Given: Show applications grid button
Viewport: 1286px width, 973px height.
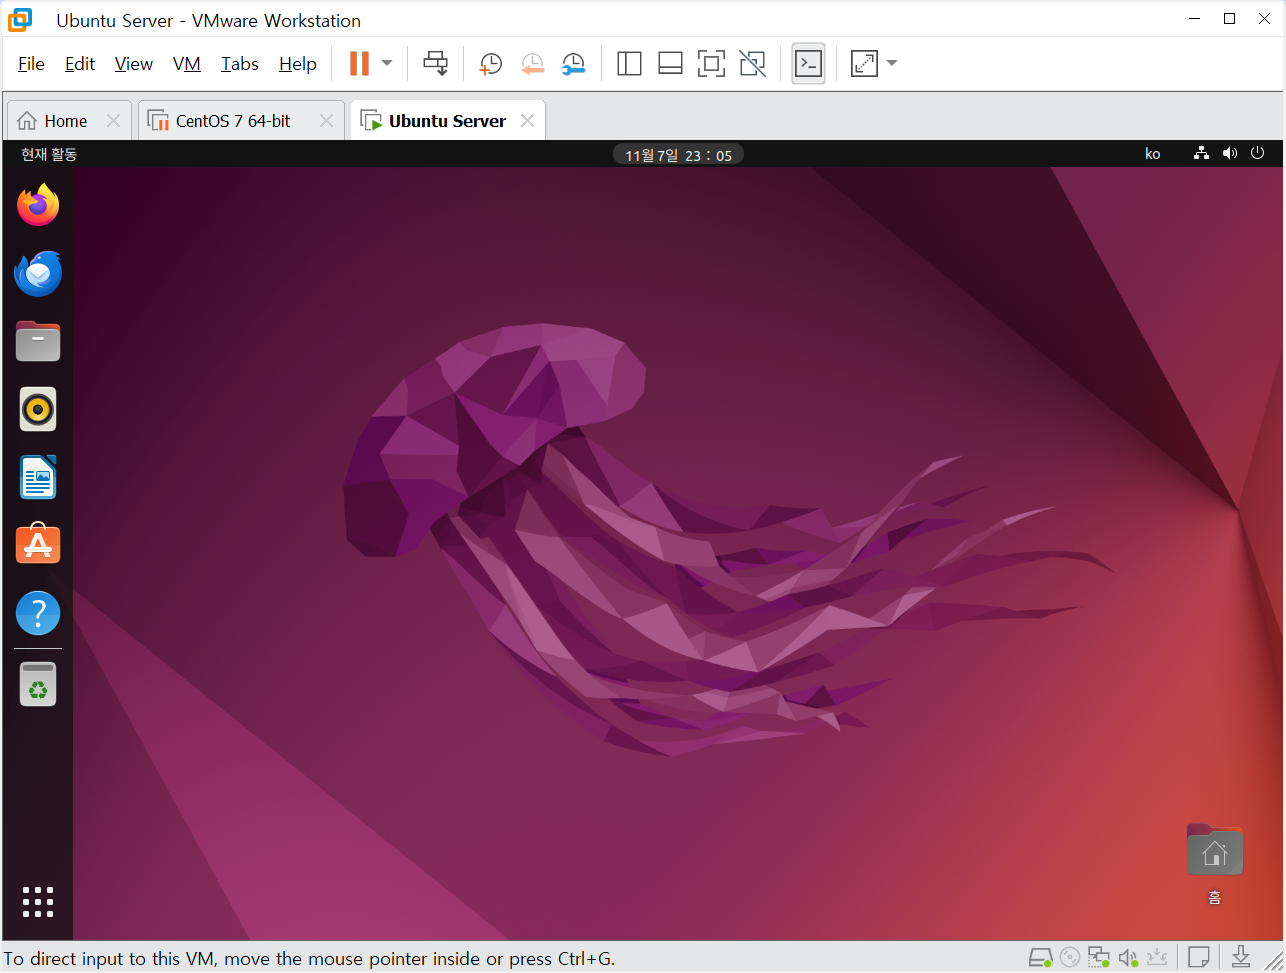Looking at the screenshot, I should point(38,902).
